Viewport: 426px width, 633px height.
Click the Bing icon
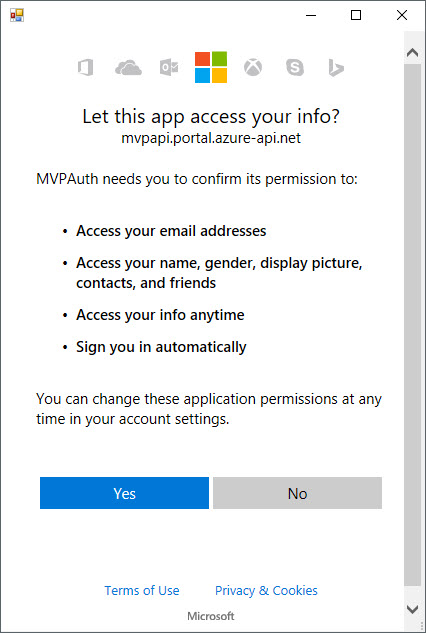pos(336,67)
